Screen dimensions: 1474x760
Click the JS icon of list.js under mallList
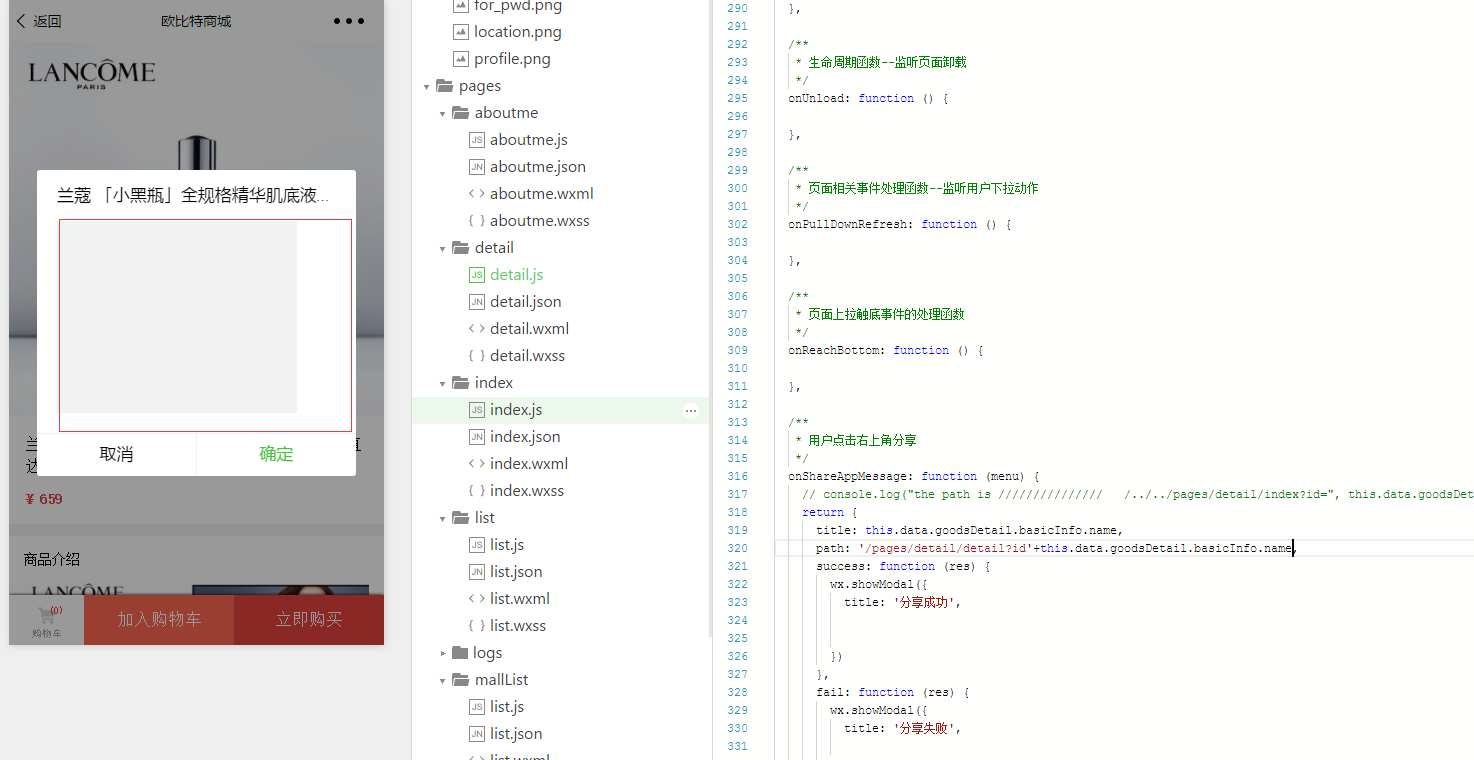[477, 707]
